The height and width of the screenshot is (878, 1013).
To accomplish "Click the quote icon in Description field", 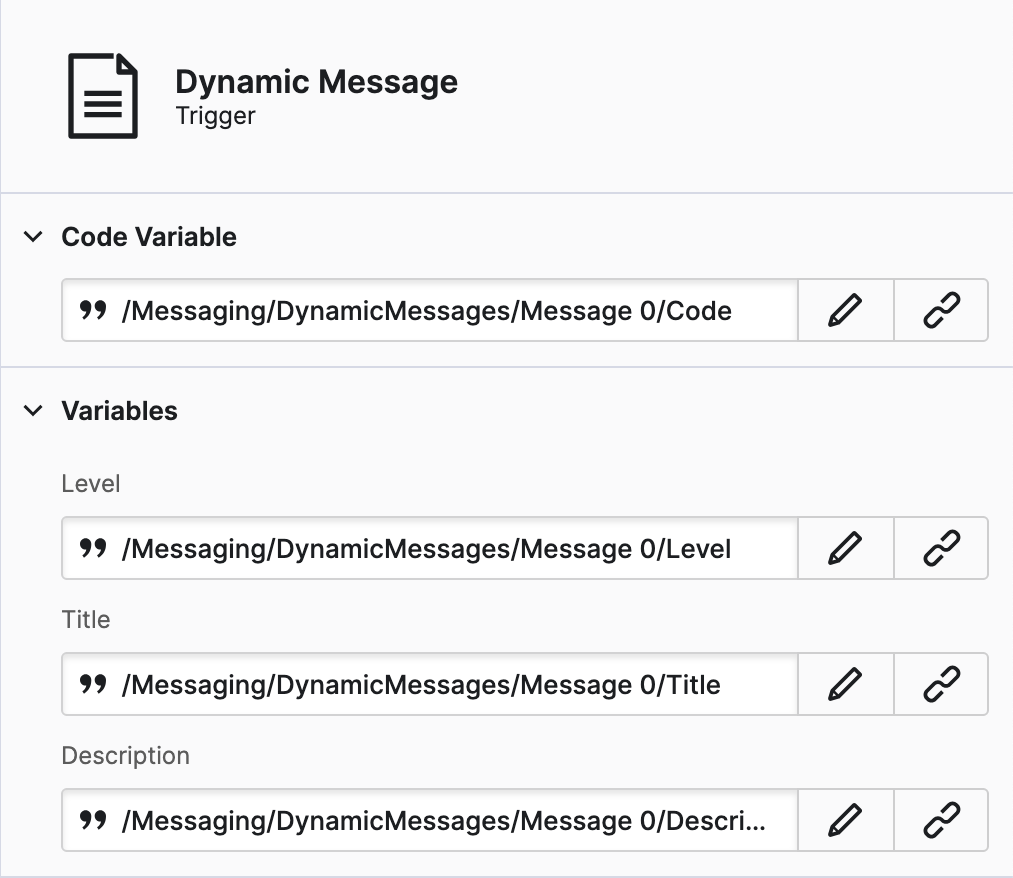I will [93, 821].
